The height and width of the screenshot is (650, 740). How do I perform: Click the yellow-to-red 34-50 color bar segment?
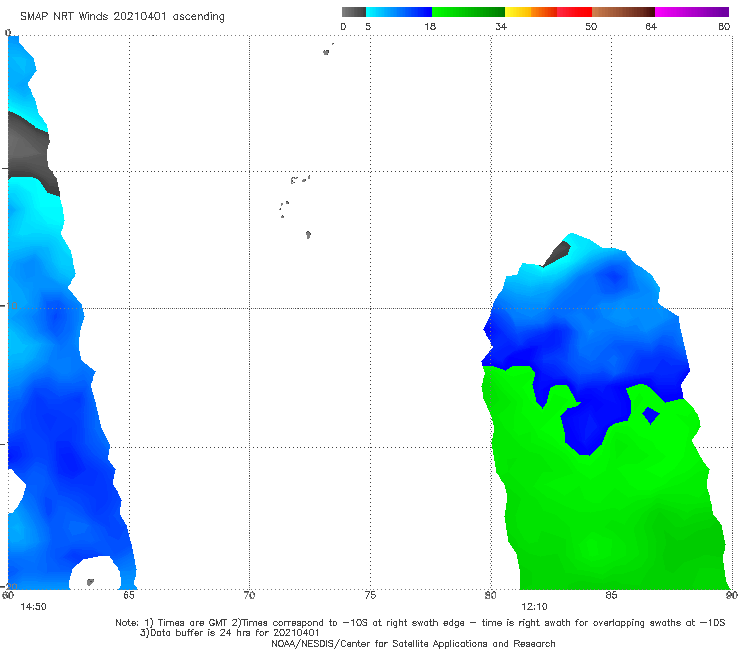coord(548,12)
